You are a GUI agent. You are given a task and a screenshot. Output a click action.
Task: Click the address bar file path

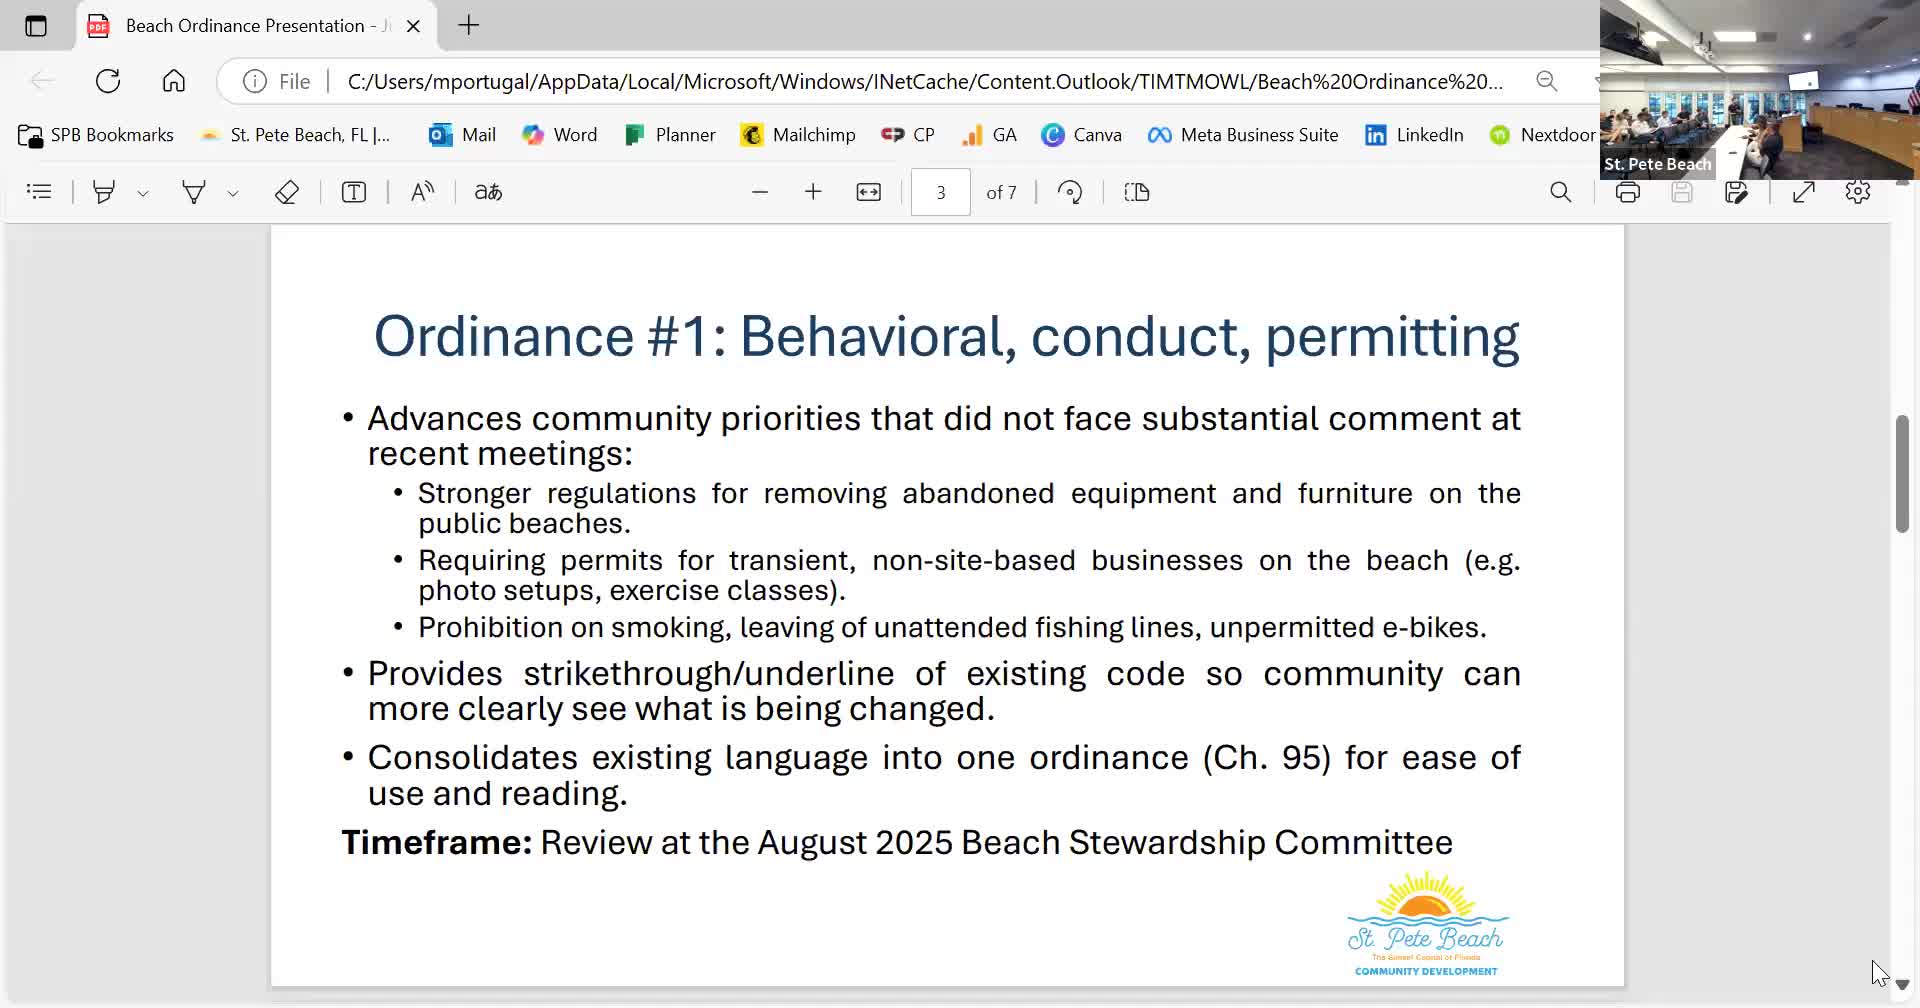(x=925, y=82)
